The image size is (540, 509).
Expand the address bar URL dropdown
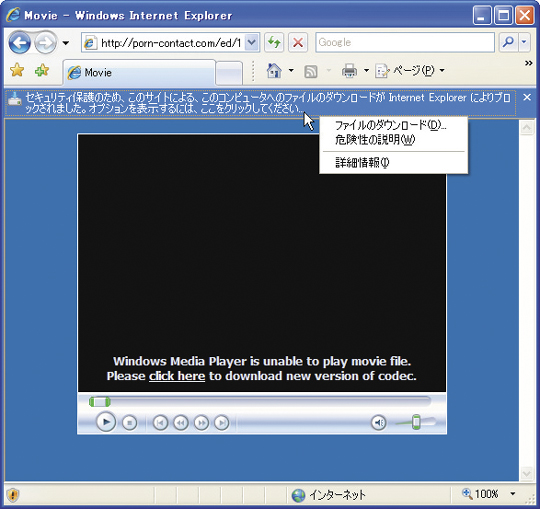(252, 43)
